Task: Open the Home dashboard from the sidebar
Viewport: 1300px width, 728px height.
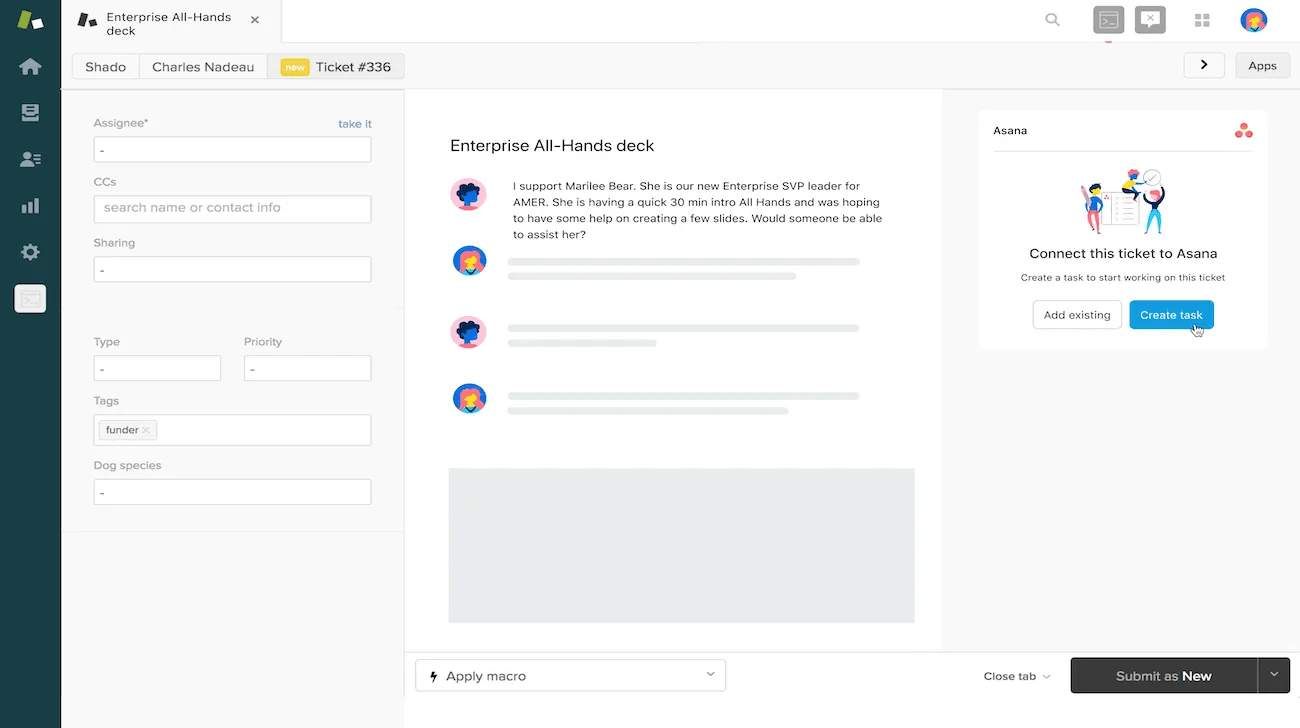Action: pos(29,66)
